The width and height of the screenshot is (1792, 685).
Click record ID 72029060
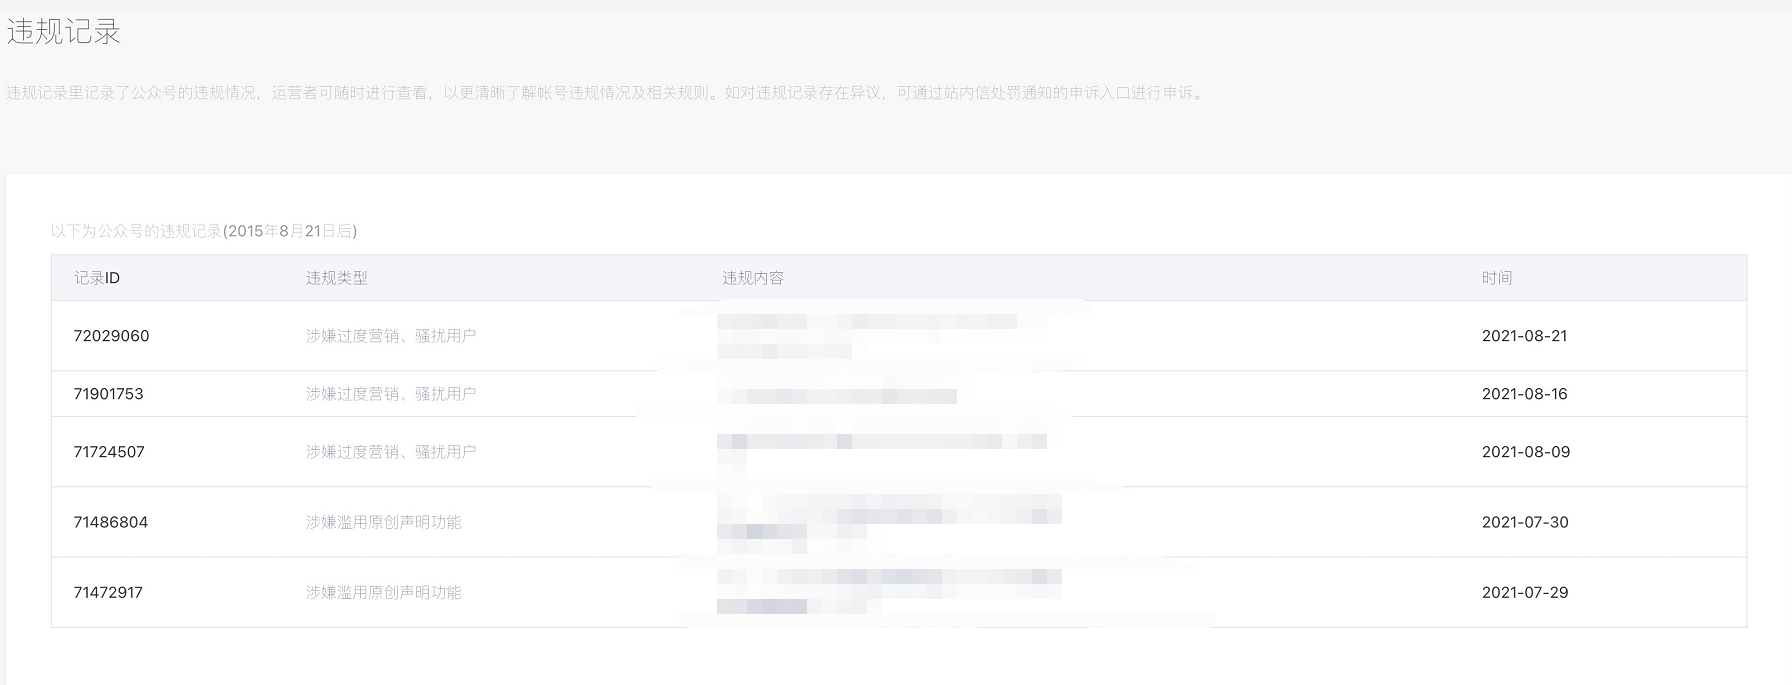pyautogui.click(x=111, y=336)
